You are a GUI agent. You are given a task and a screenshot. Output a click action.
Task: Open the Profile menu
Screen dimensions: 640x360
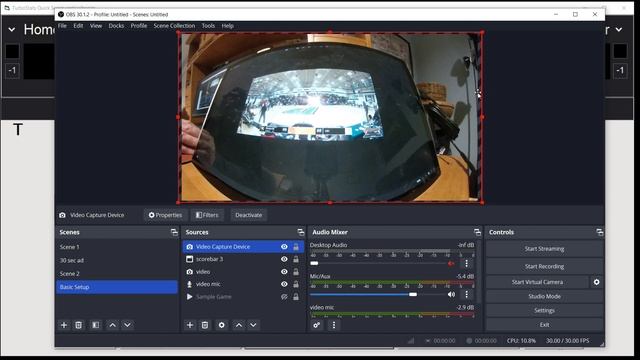(x=139, y=26)
